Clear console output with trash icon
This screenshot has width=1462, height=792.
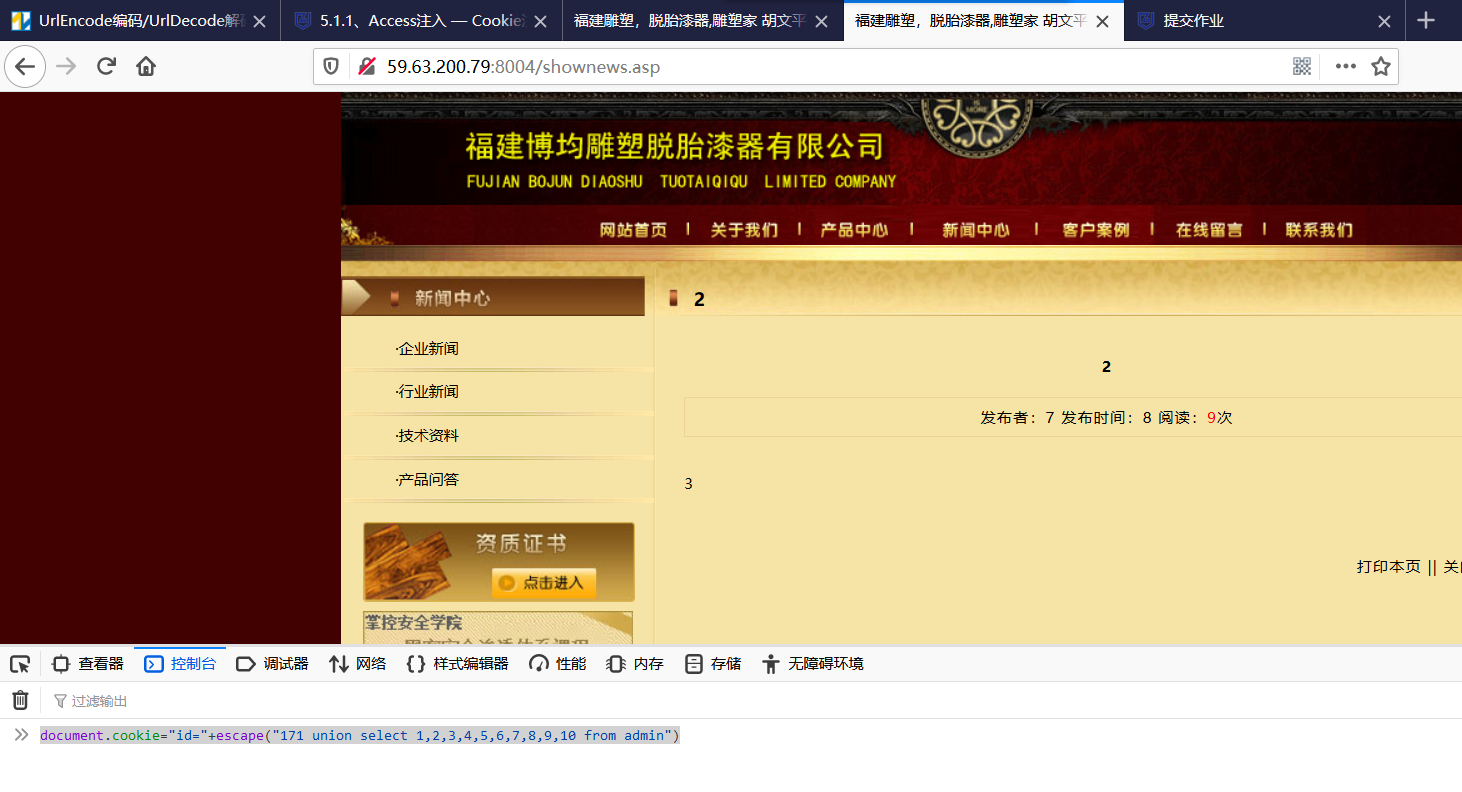point(20,700)
